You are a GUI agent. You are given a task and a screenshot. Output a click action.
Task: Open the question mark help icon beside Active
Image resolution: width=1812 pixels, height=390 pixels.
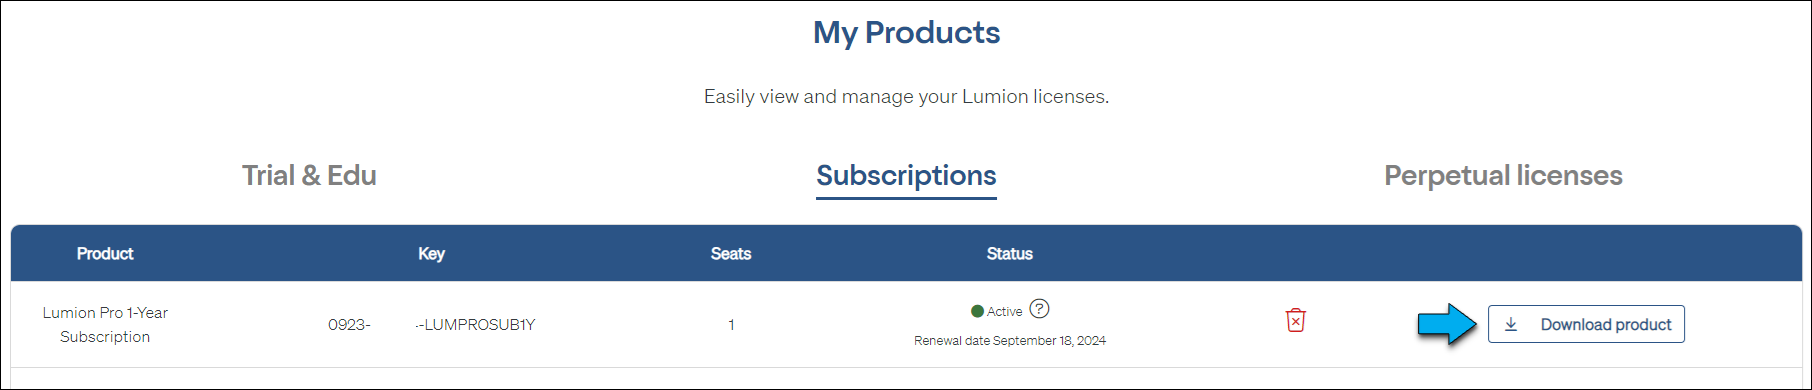[x=1039, y=309]
